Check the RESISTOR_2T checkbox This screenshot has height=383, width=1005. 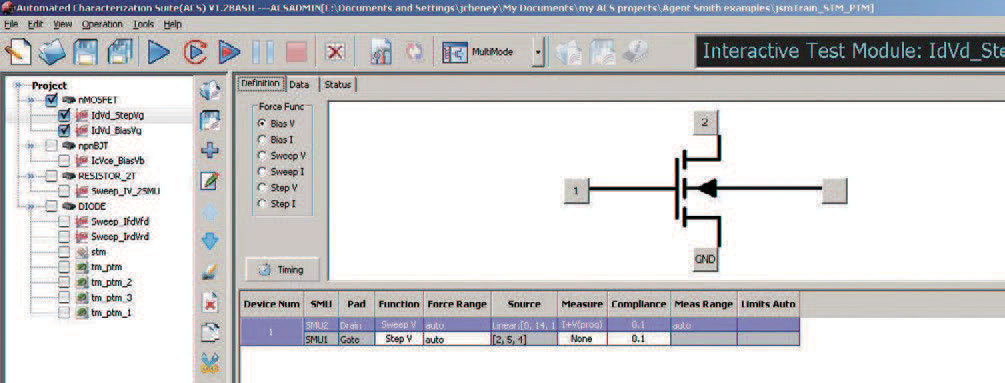[52, 175]
